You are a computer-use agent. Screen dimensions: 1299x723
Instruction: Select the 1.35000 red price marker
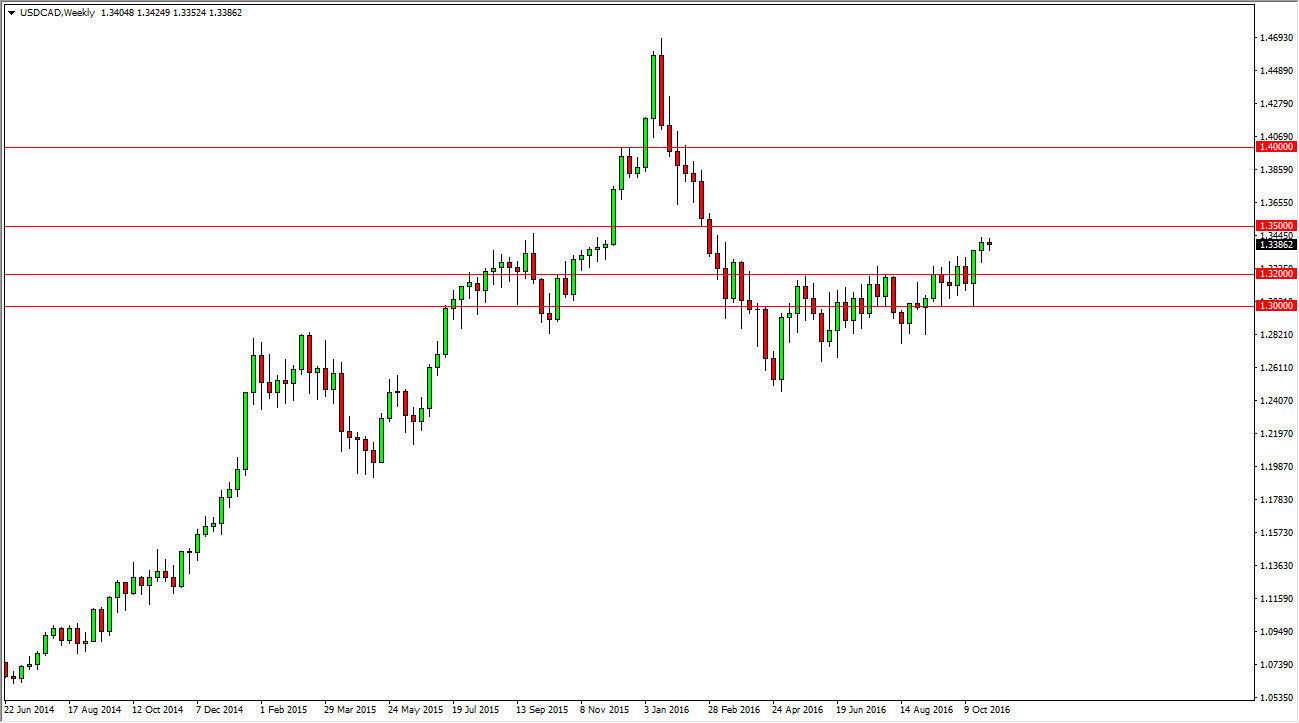point(1276,225)
